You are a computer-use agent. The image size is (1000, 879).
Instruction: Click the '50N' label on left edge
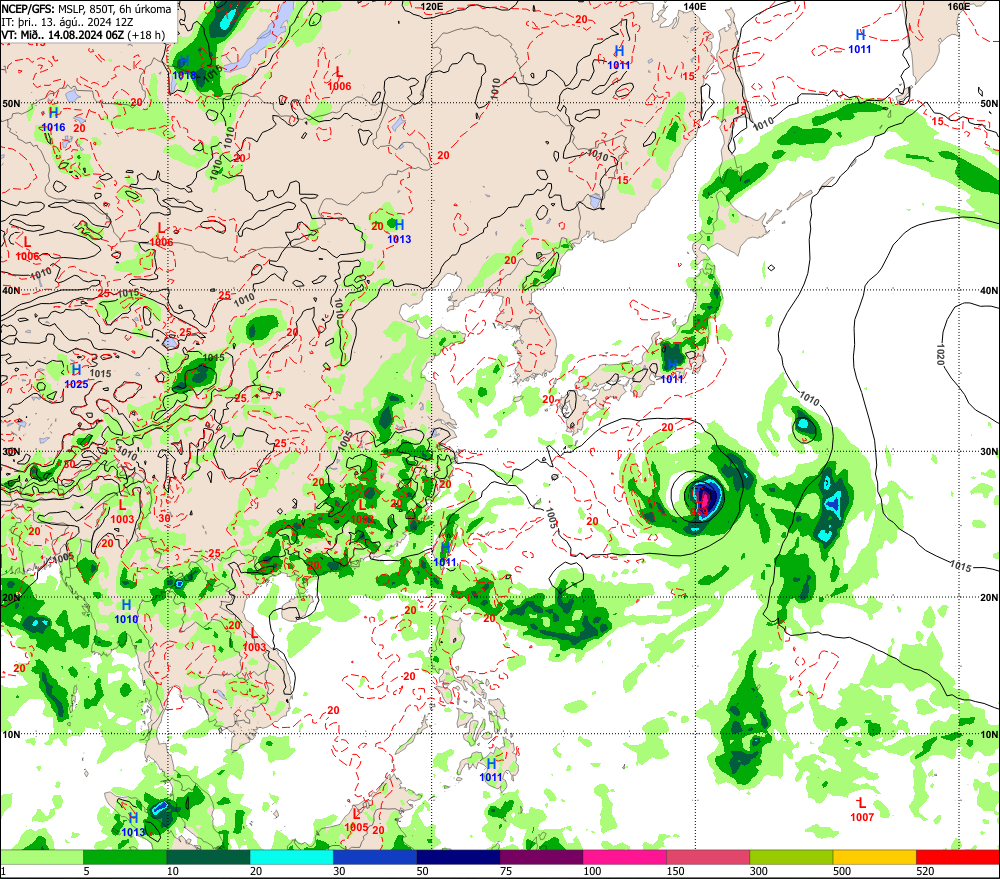pos(11,104)
